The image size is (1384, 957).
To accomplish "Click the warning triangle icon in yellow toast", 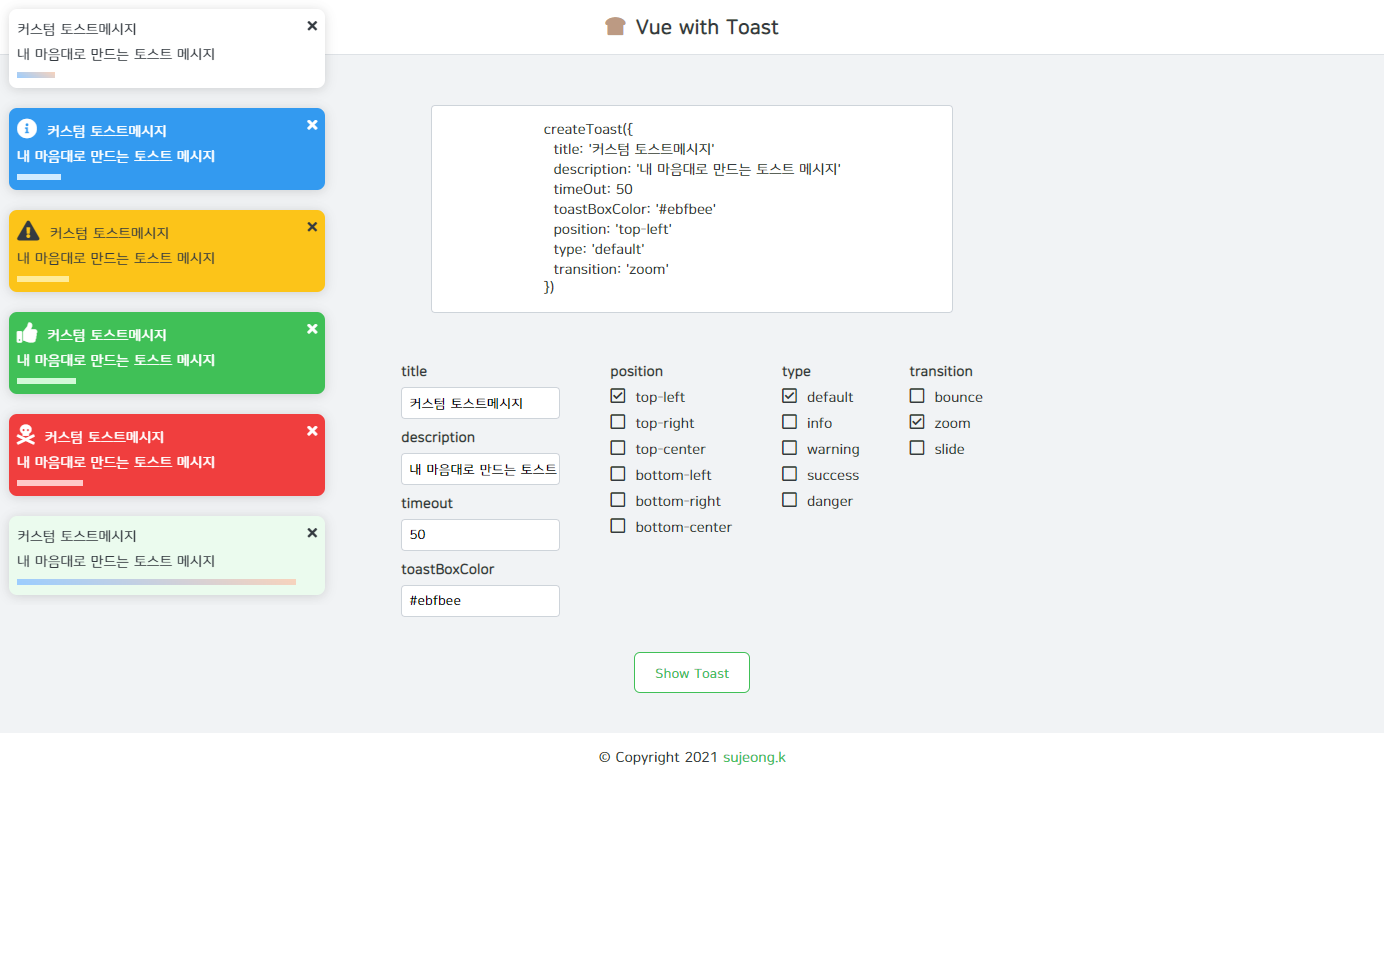I will tap(28, 231).
